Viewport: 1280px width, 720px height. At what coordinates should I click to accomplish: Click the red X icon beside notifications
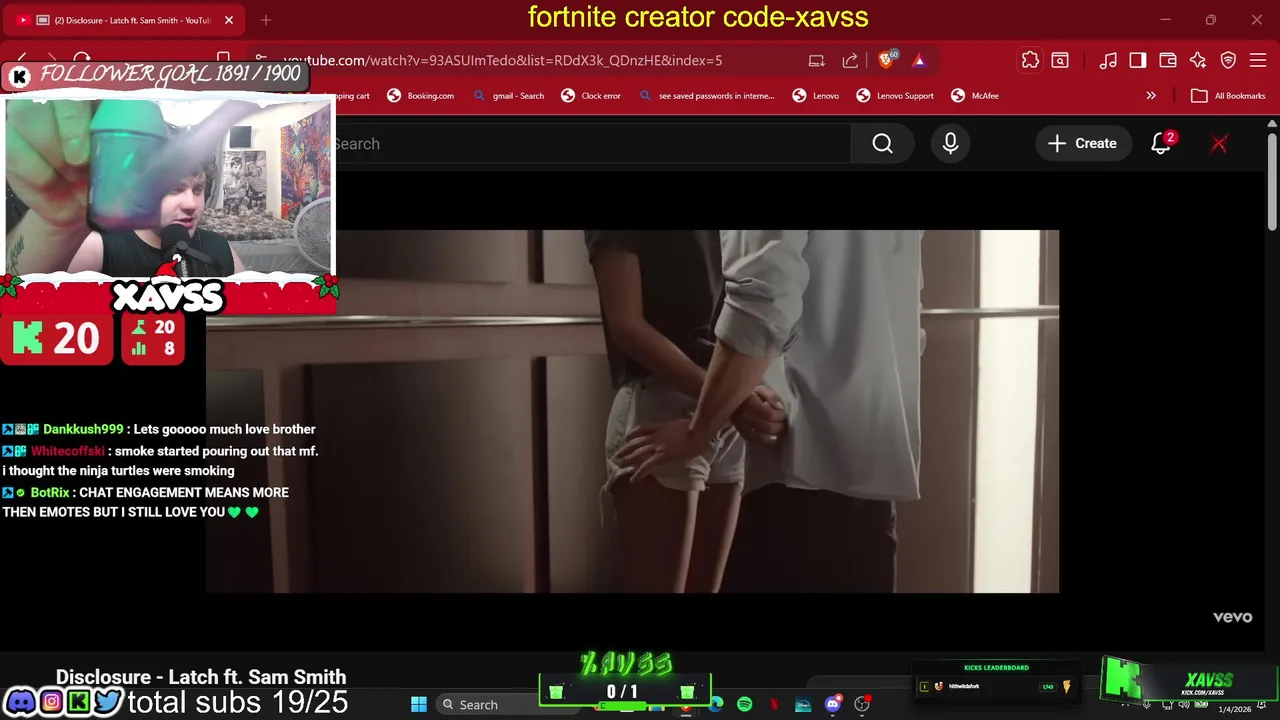coord(1219,143)
